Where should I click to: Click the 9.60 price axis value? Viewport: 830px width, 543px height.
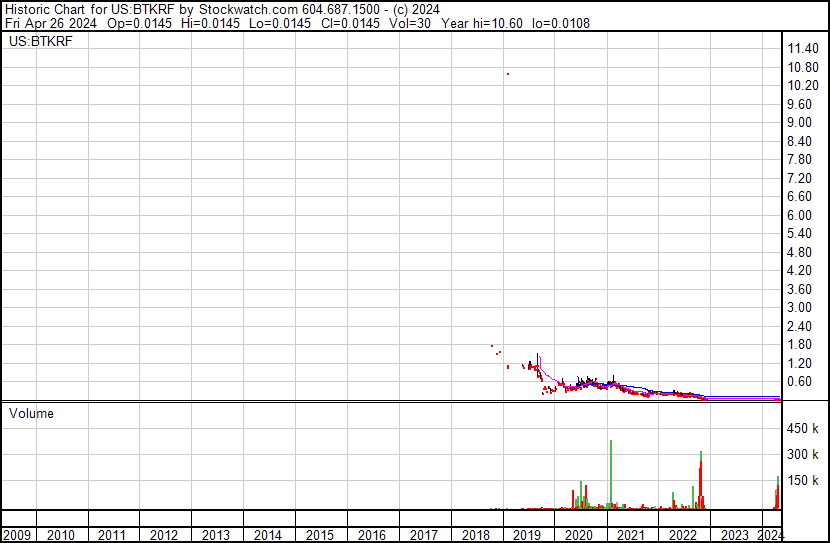pyautogui.click(x=799, y=104)
